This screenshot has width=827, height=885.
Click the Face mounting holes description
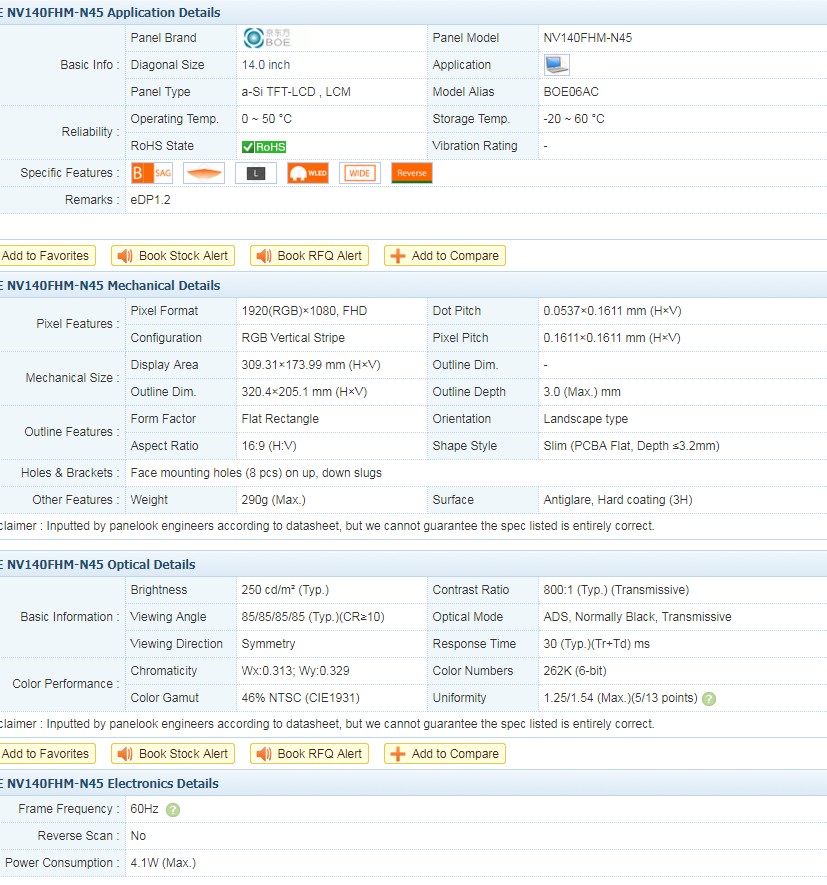pyautogui.click(x=256, y=473)
